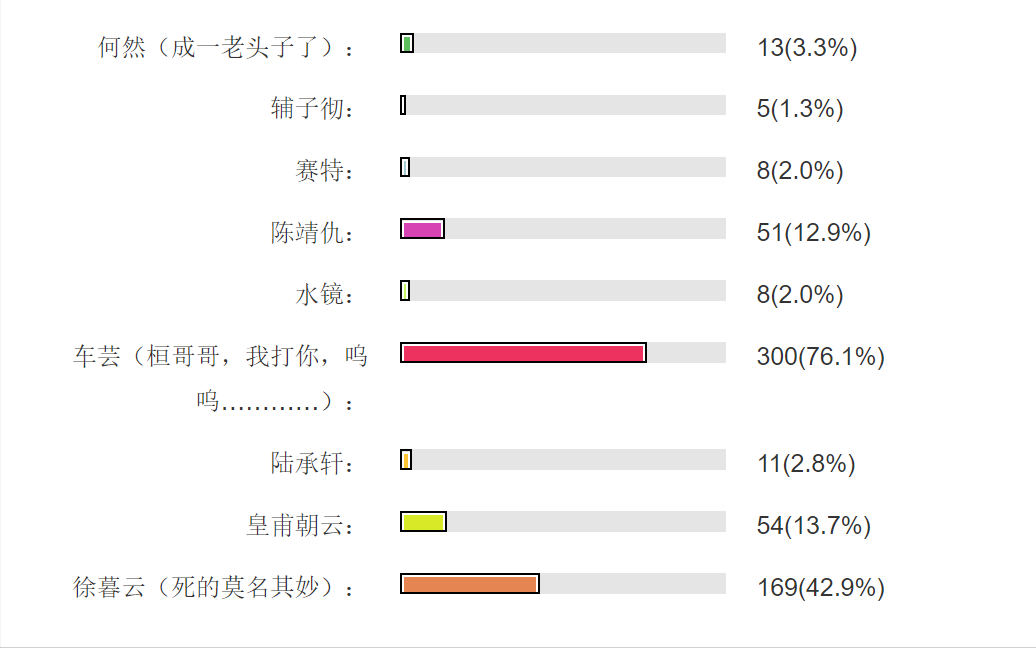Select the 赛特 vote bar

click(405, 167)
